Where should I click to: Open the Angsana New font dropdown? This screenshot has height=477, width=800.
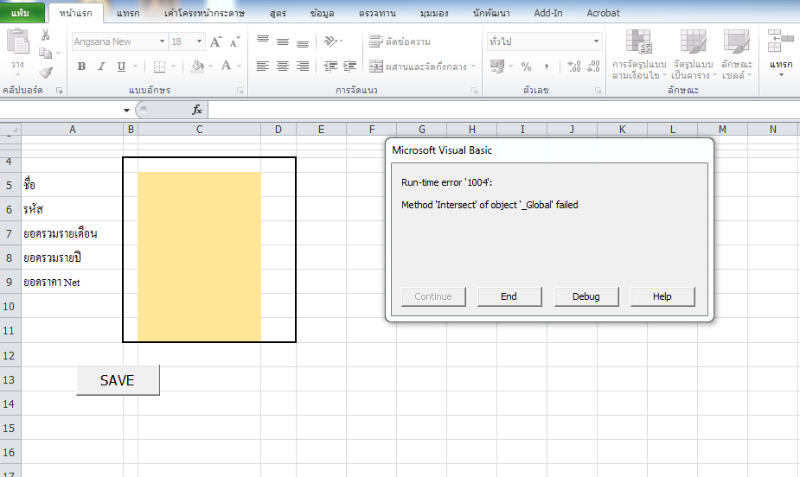click(161, 42)
